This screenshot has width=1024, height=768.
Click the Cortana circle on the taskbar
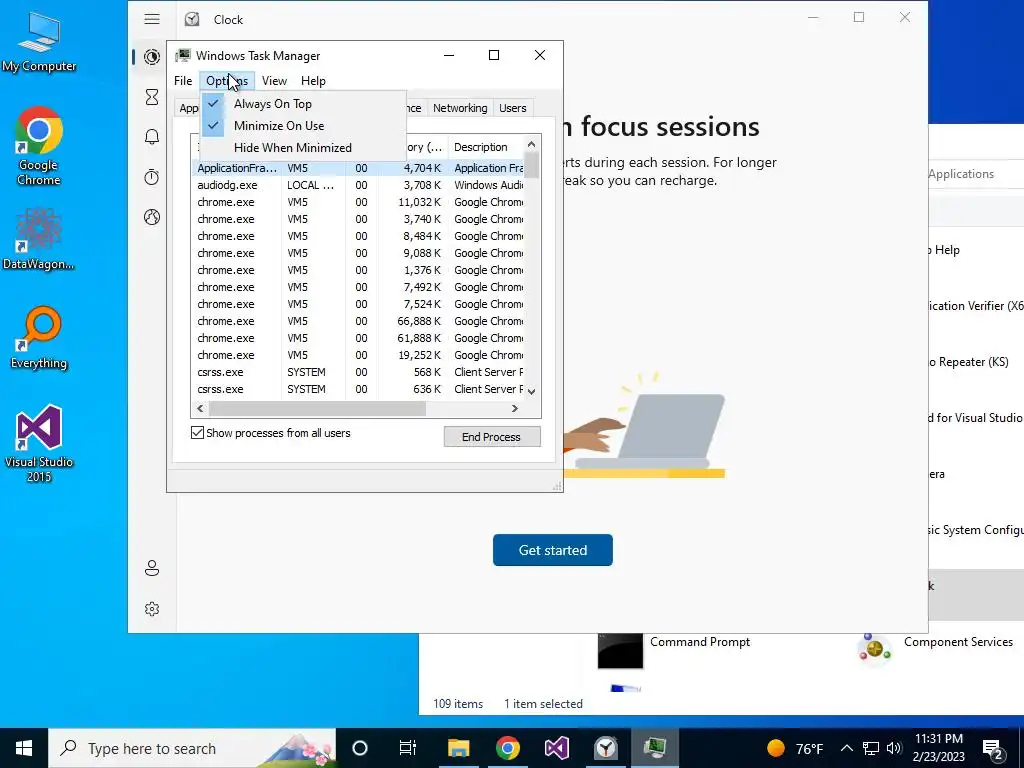pos(360,748)
